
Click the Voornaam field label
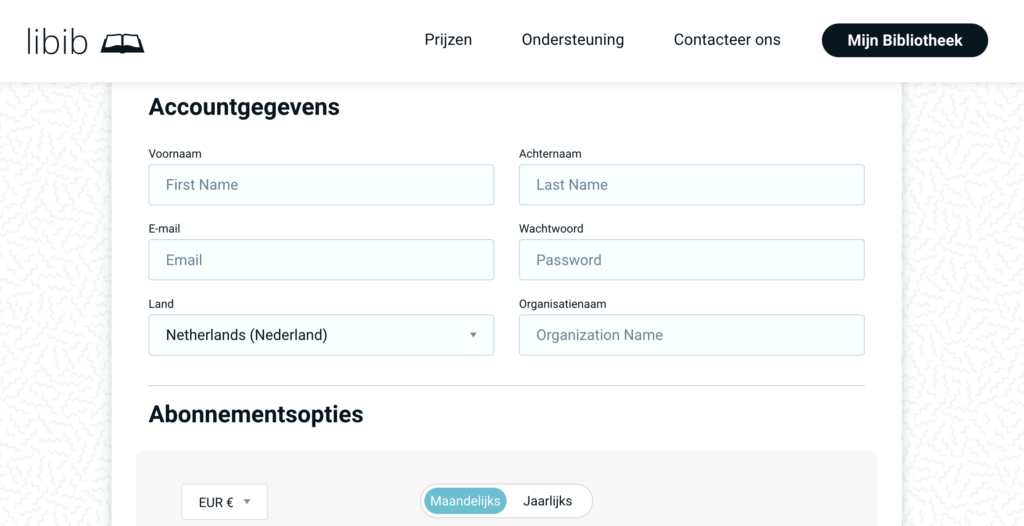pyautogui.click(x=175, y=154)
